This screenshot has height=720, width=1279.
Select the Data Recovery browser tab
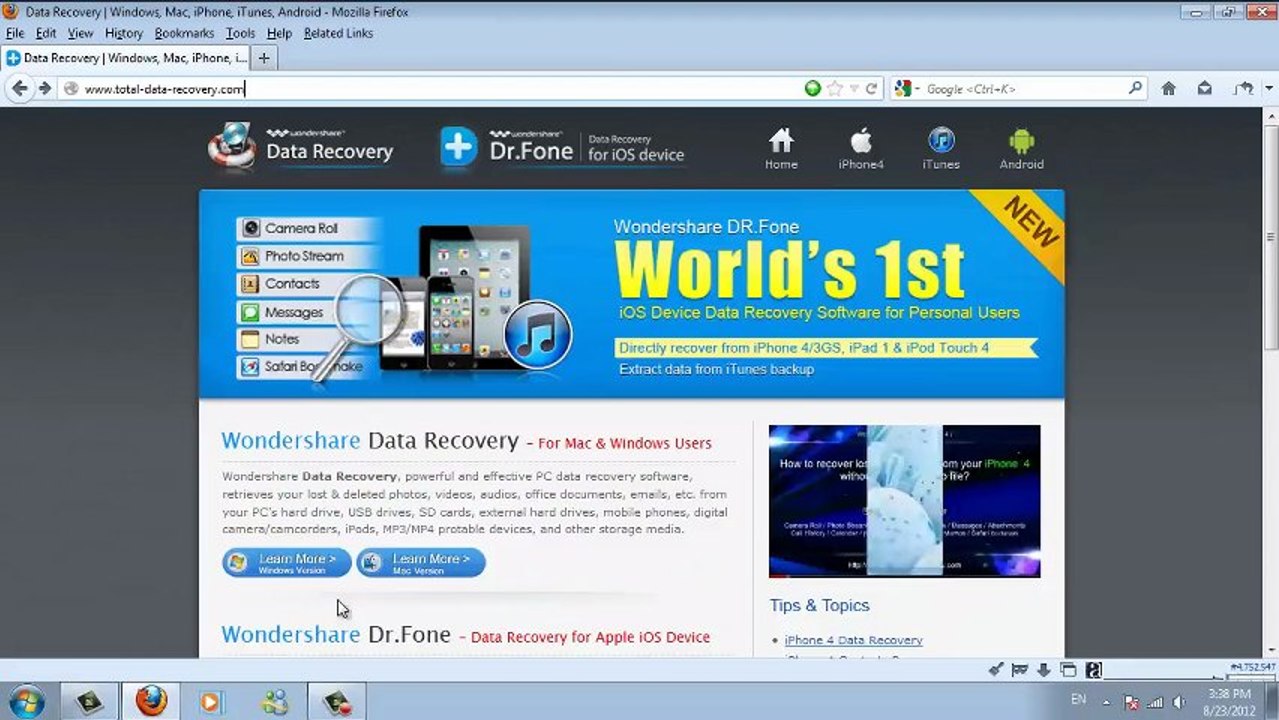(124, 58)
